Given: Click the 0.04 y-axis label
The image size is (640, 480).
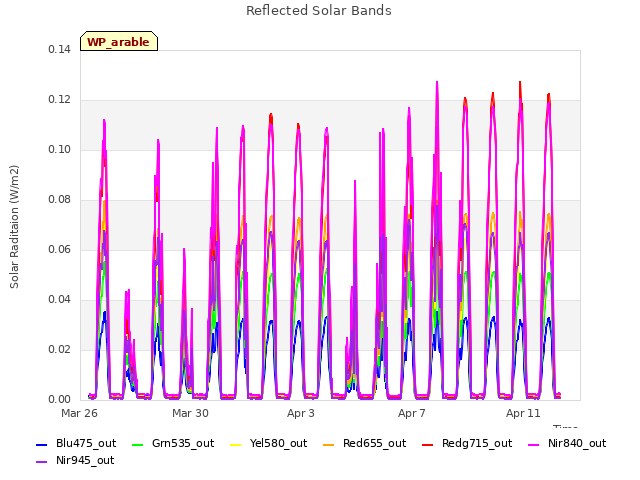Looking at the screenshot, I should click(x=60, y=300).
